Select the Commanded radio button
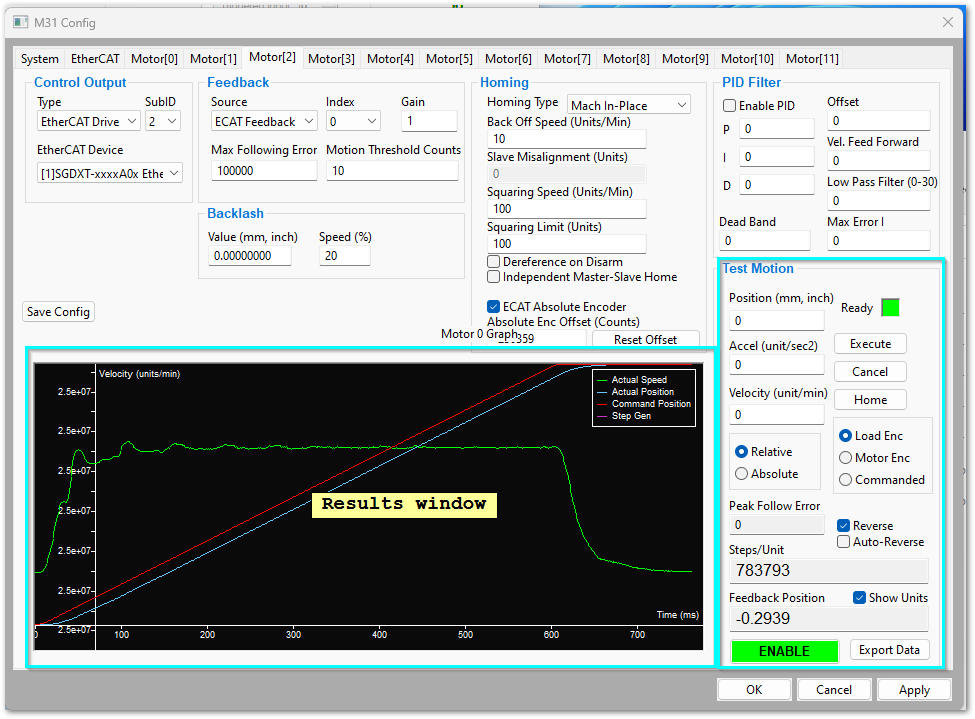 [845, 480]
